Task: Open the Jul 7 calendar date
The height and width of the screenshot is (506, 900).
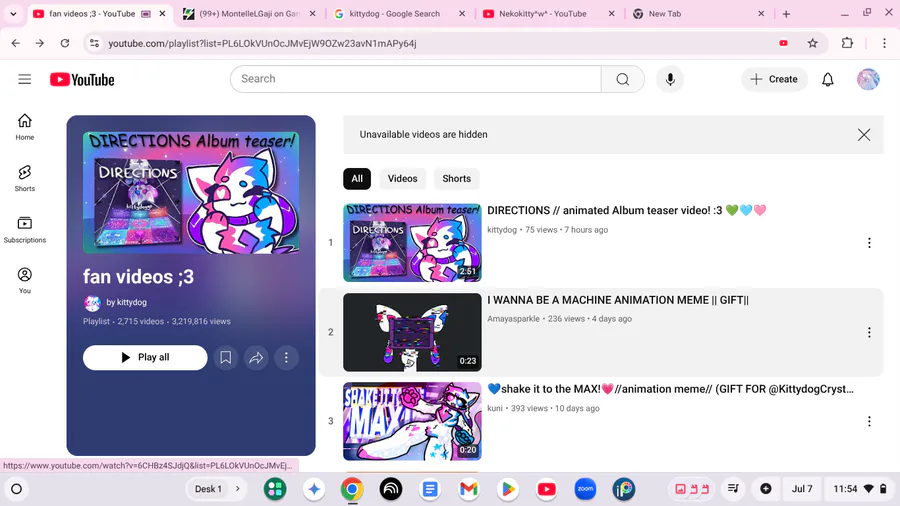Action: pos(802,489)
